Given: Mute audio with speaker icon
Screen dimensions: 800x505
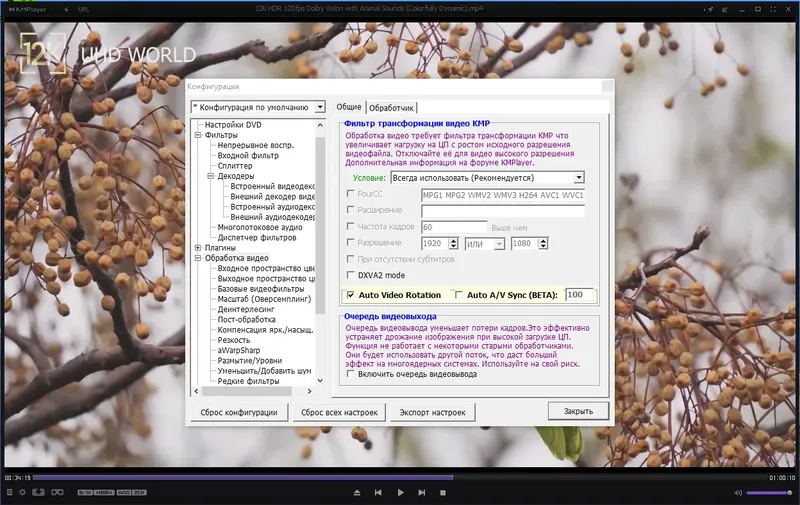Looking at the screenshot, I should [x=738, y=493].
